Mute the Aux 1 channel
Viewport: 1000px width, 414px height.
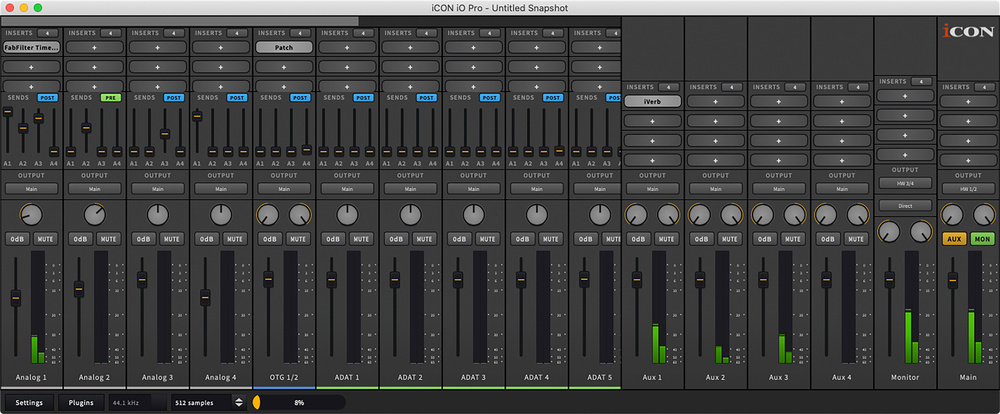click(665, 239)
